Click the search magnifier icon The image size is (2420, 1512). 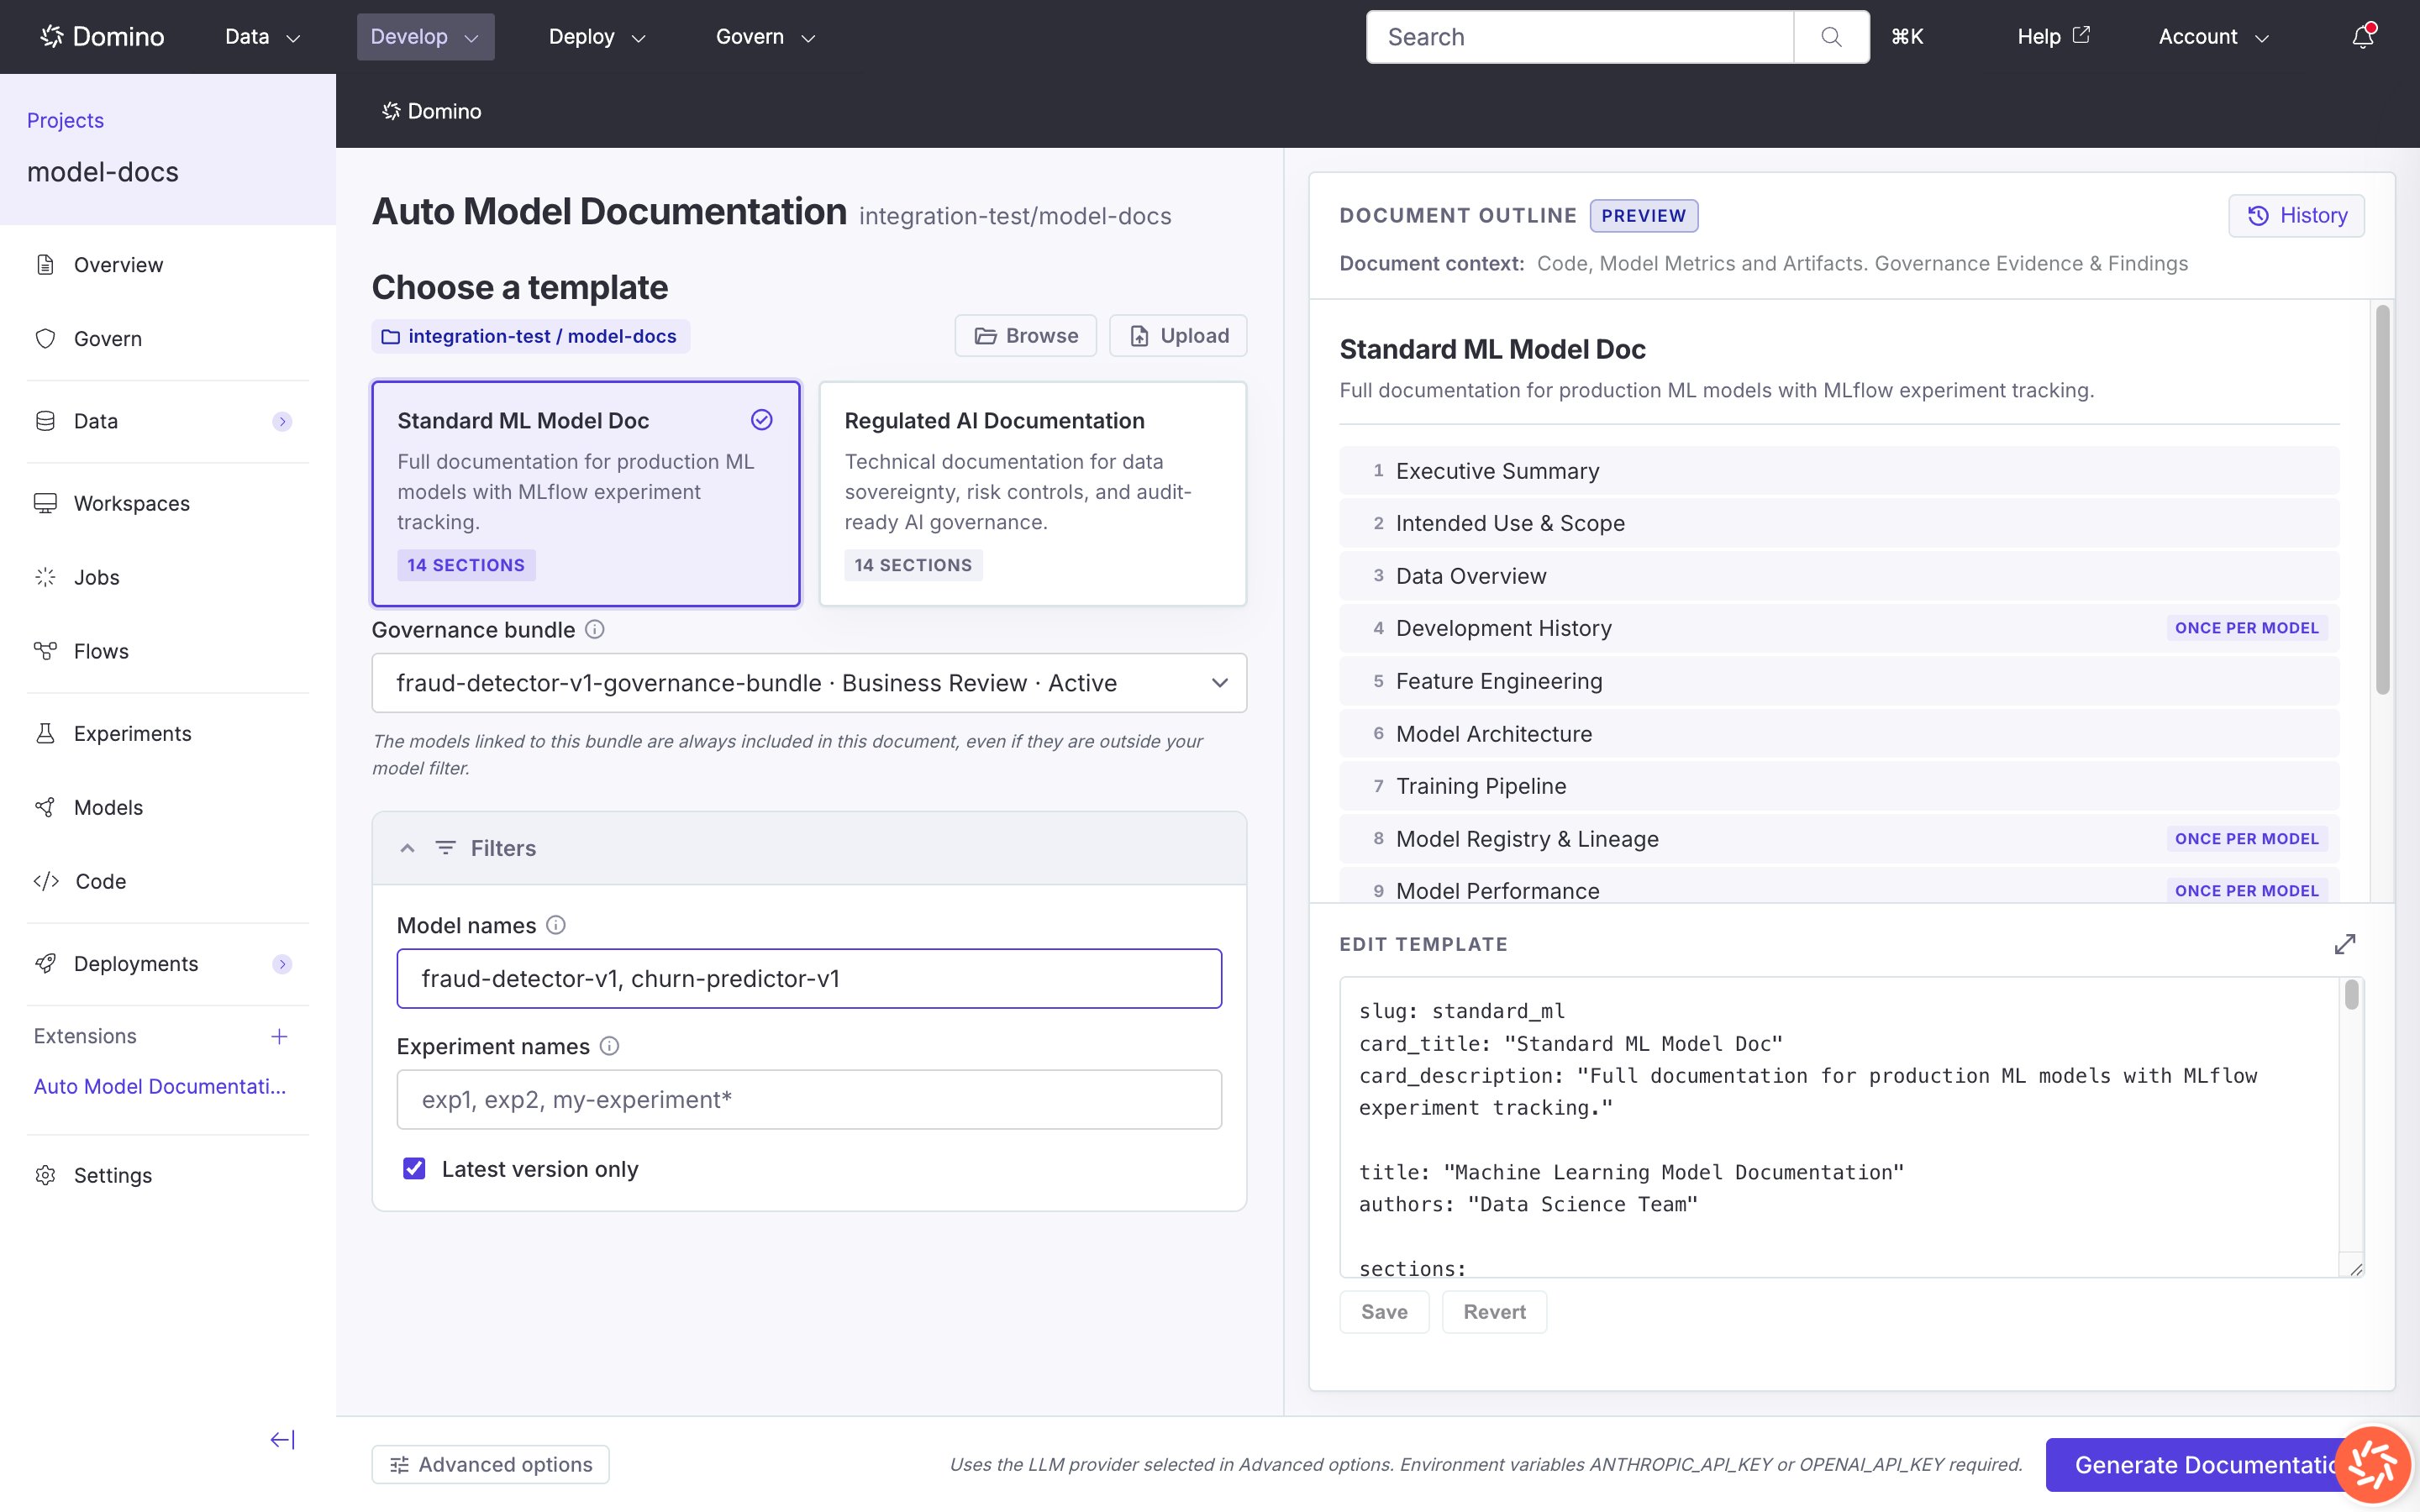(x=1831, y=37)
